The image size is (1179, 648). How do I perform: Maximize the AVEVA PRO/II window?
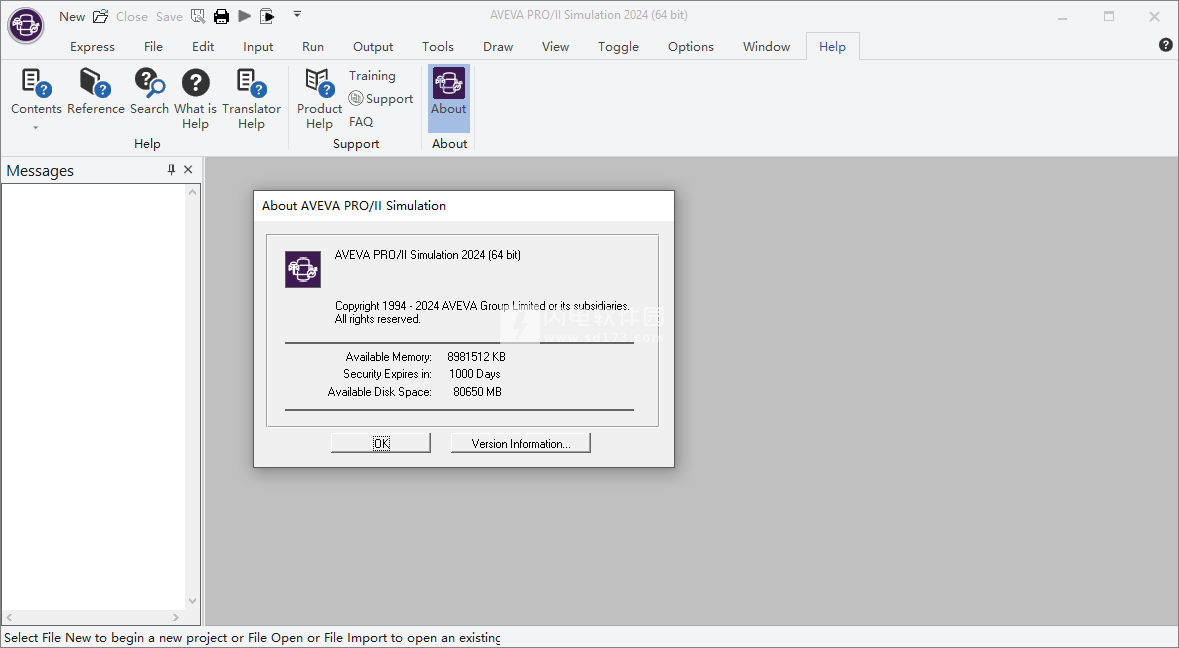1109,17
